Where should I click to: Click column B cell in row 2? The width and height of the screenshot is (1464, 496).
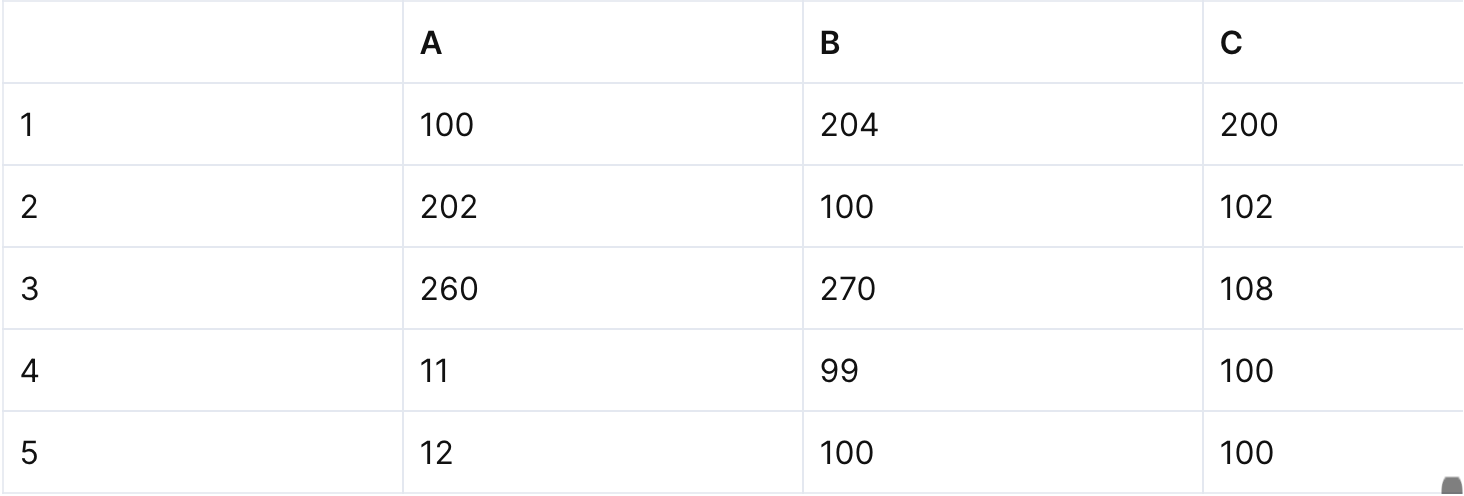(1002, 207)
